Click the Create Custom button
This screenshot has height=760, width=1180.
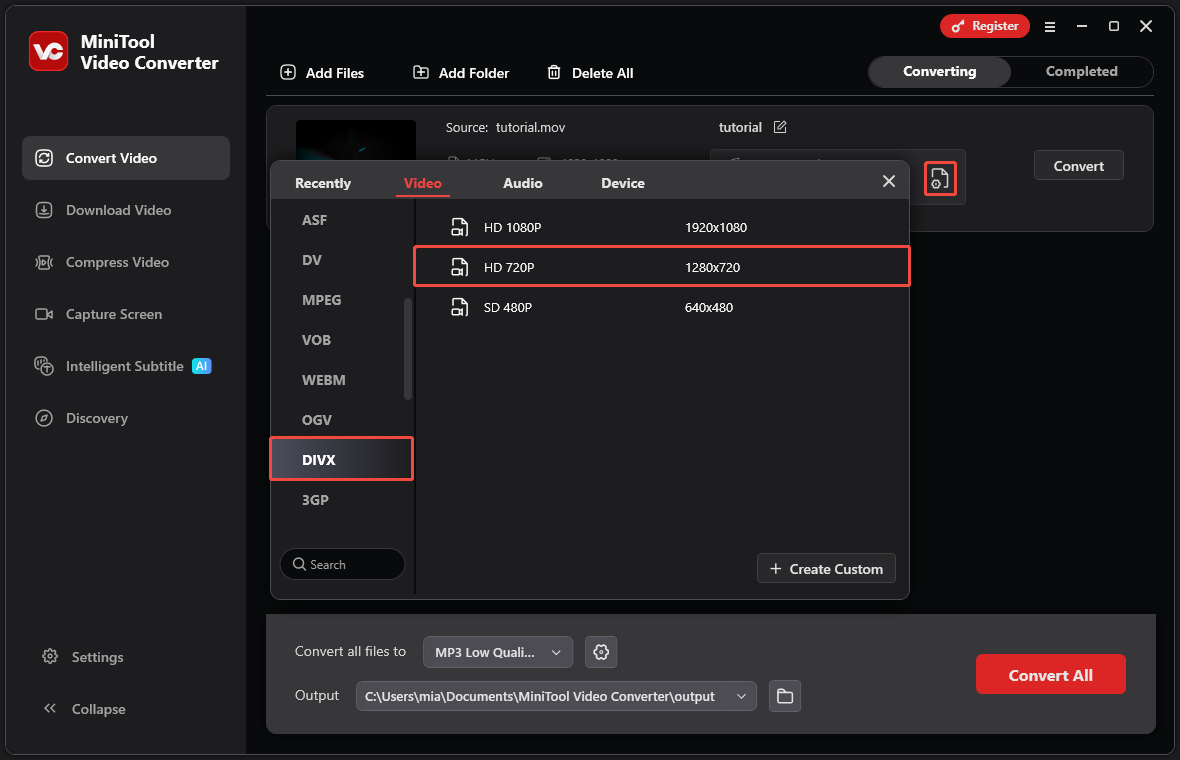pyautogui.click(x=825, y=568)
